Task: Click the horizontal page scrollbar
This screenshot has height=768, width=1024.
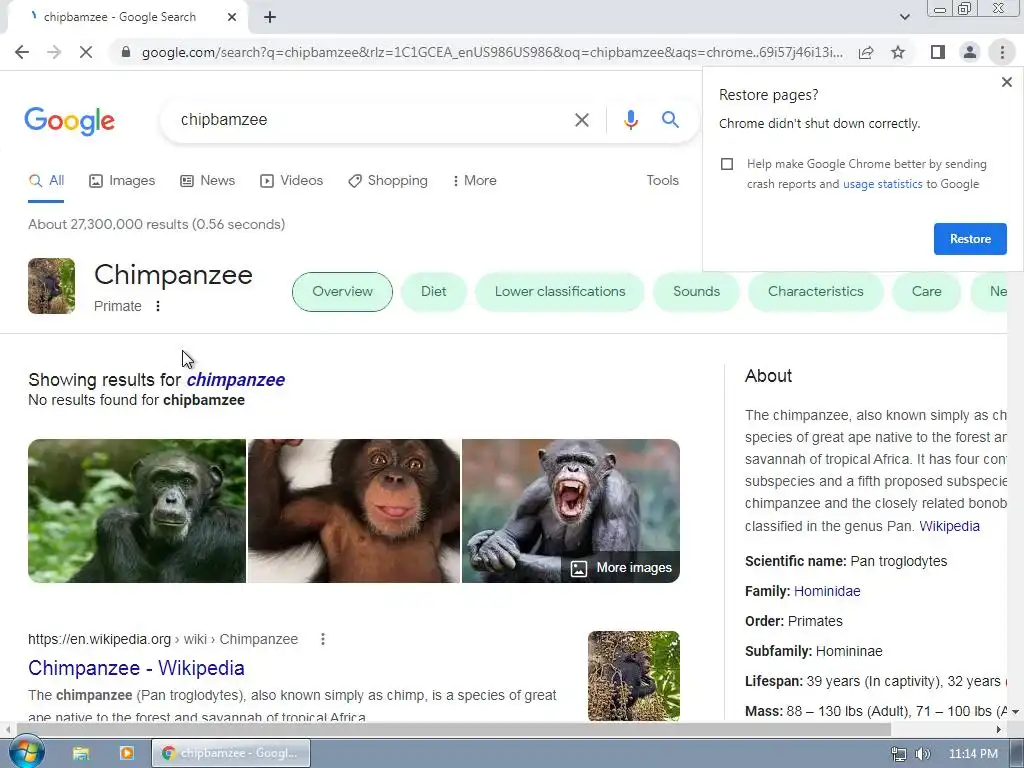Action: pos(454,729)
